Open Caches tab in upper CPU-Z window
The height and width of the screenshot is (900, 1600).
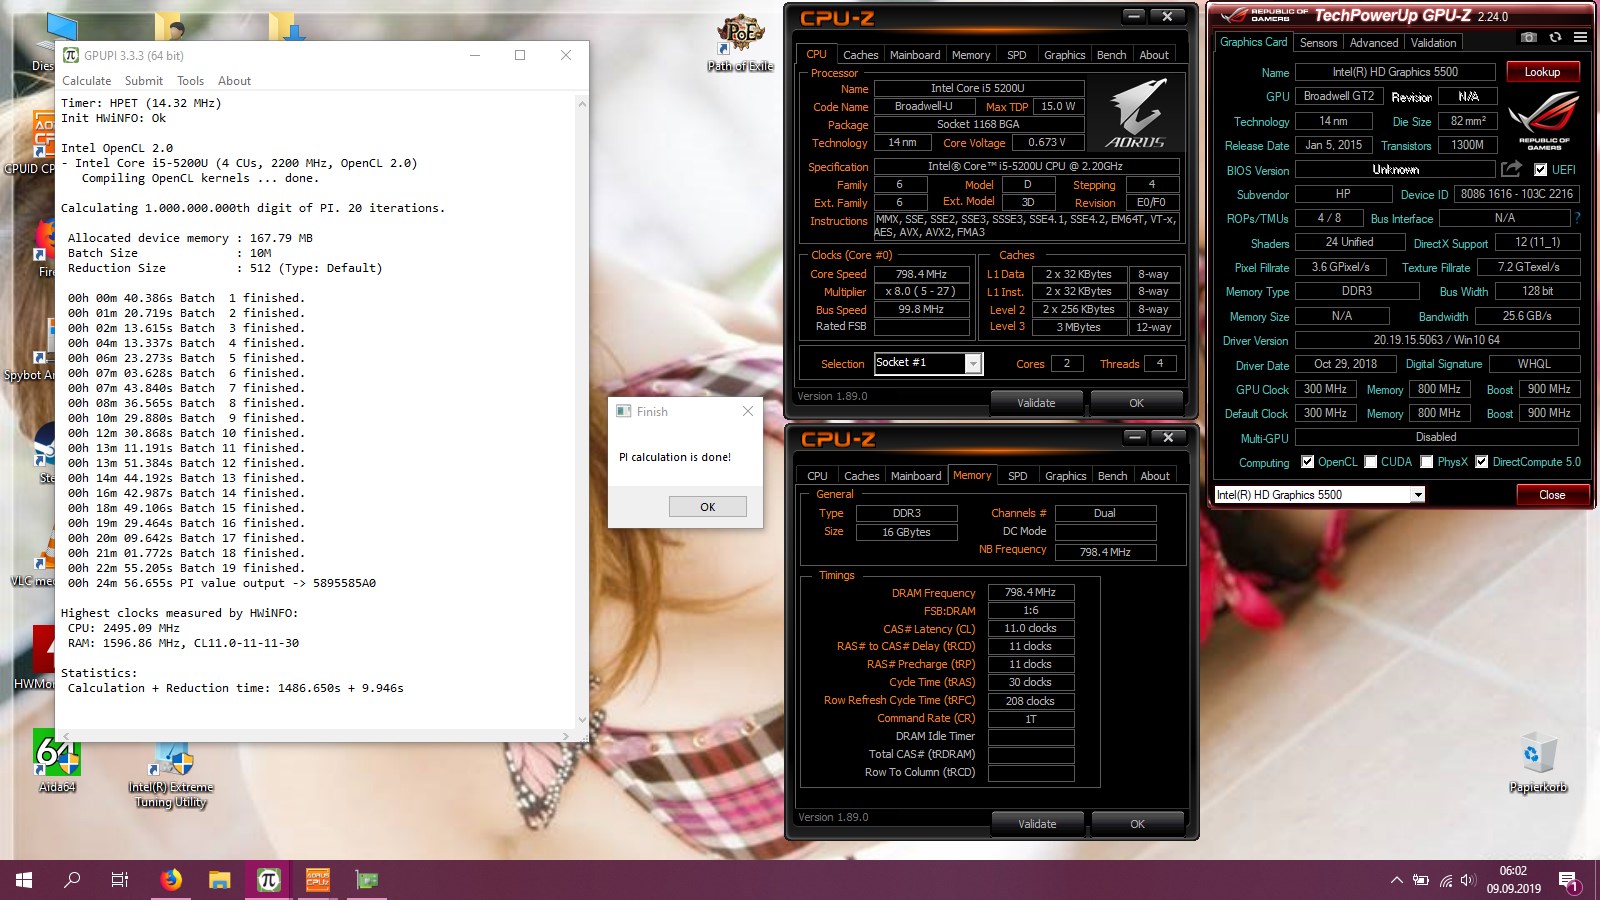[860, 55]
